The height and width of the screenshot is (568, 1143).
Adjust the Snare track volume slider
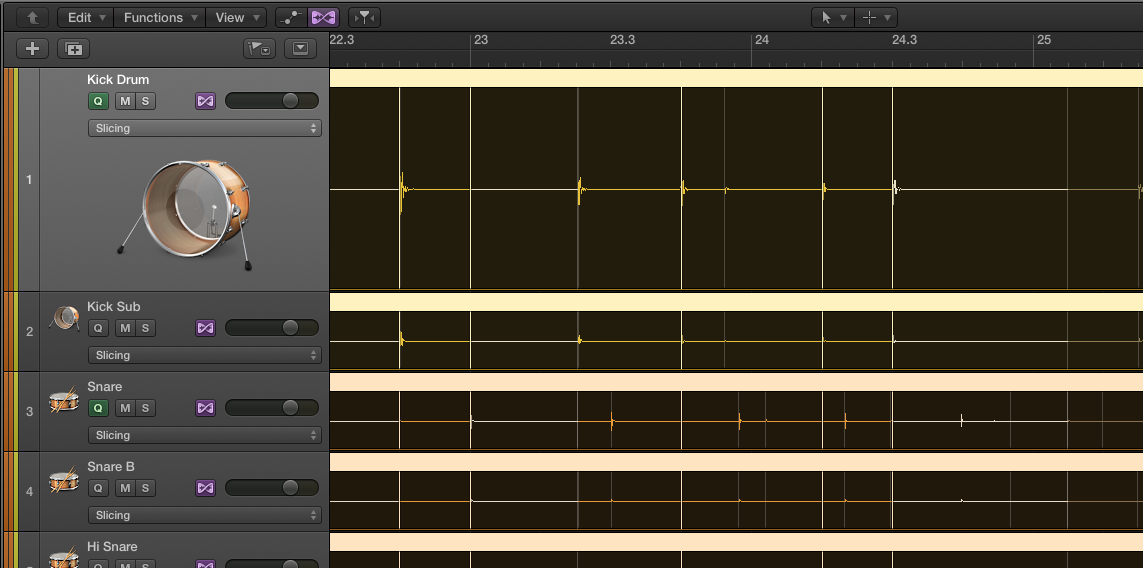(x=272, y=408)
